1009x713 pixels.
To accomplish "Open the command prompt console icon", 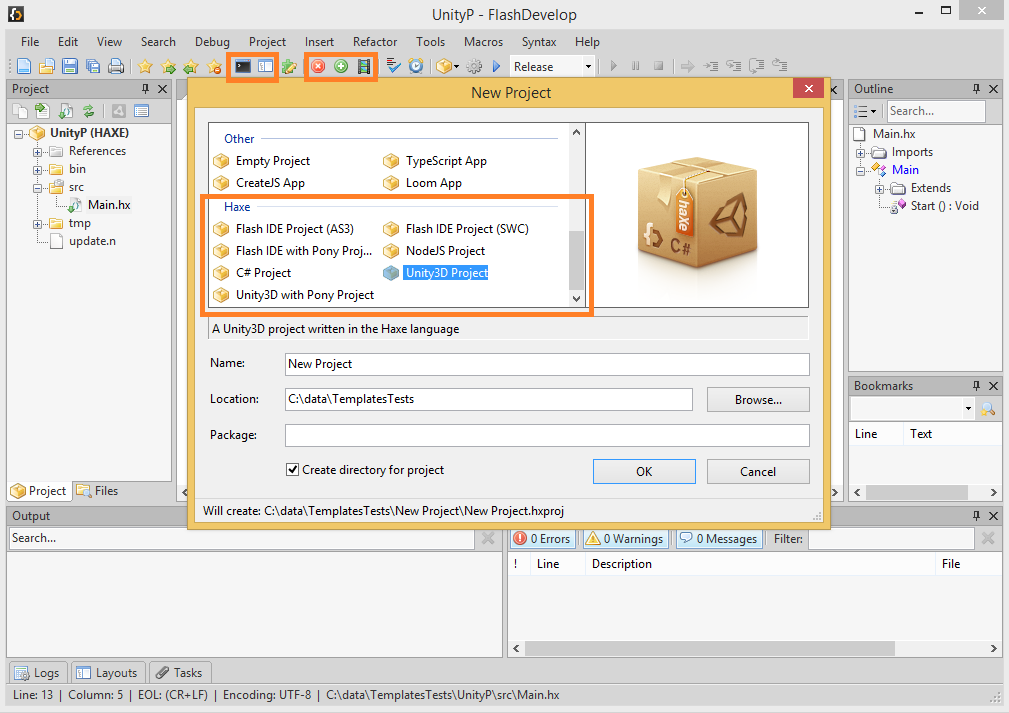I will [x=243, y=66].
